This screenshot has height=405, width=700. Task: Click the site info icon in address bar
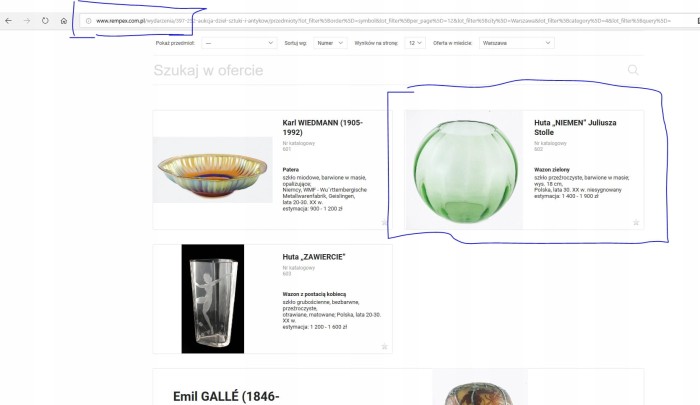pos(88,21)
